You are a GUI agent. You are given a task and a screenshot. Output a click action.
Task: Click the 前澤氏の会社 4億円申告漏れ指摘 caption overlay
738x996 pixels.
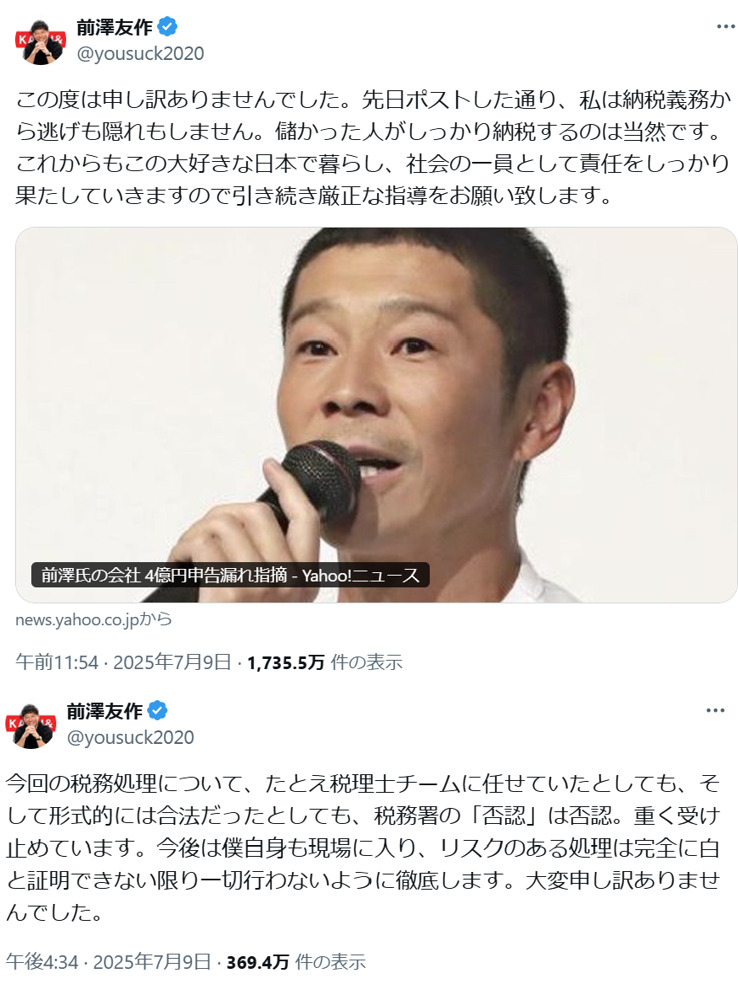point(231,575)
